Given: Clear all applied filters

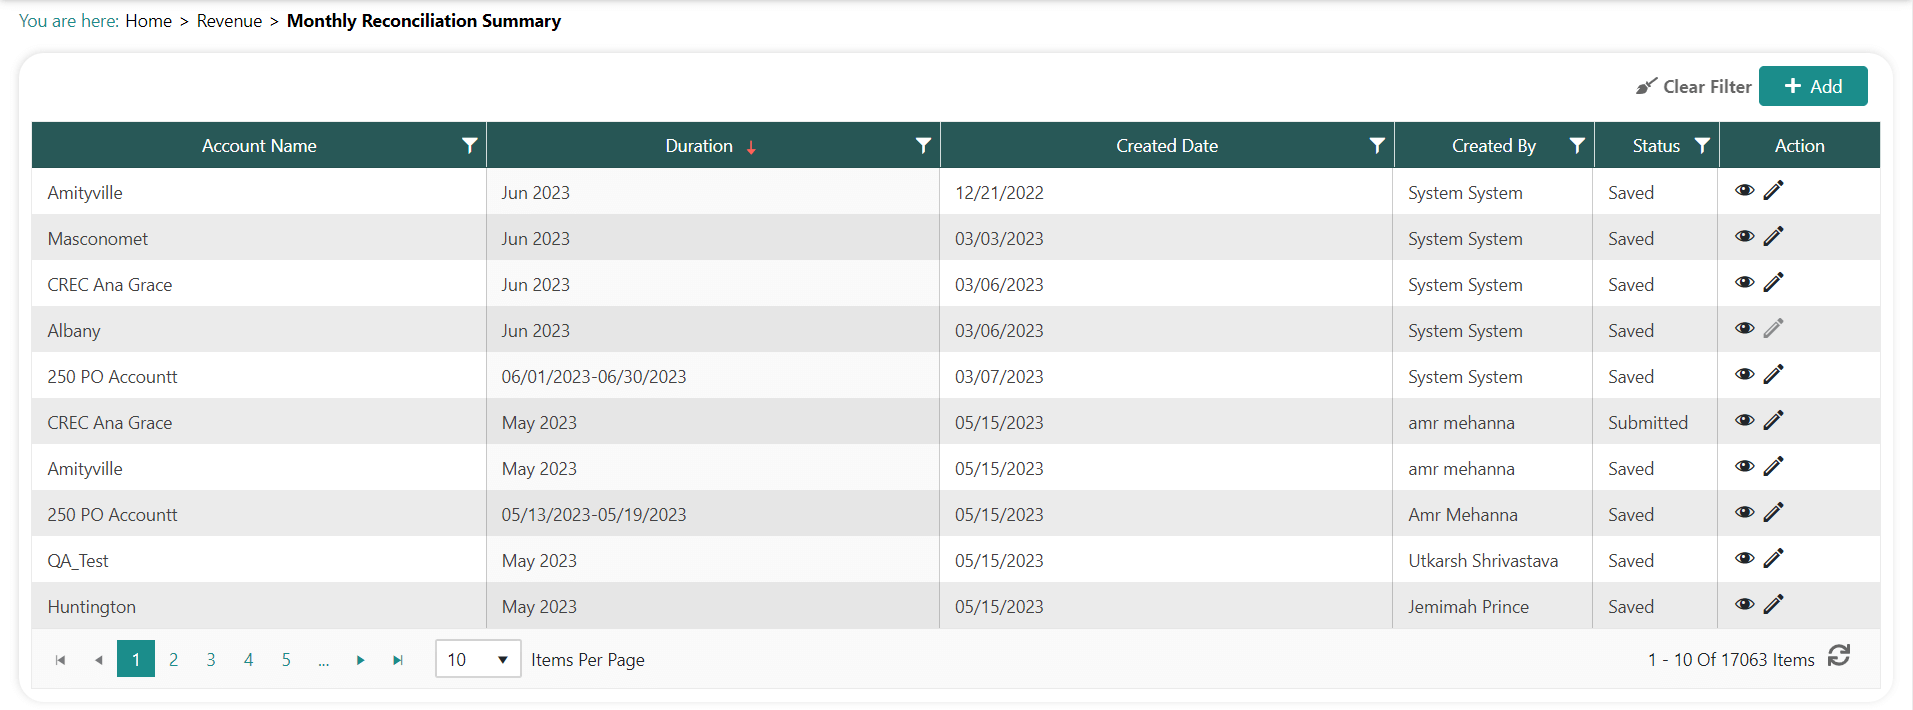Looking at the screenshot, I should point(1694,87).
